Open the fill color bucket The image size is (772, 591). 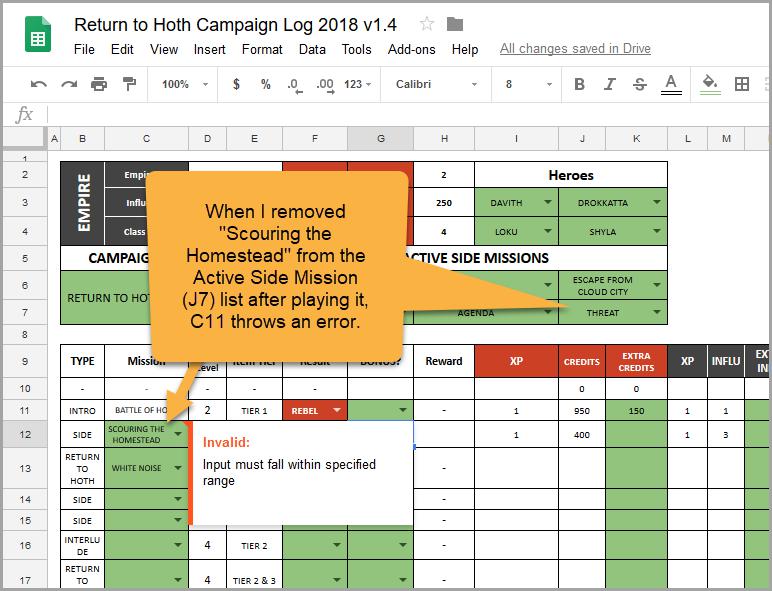coord(710,84)
